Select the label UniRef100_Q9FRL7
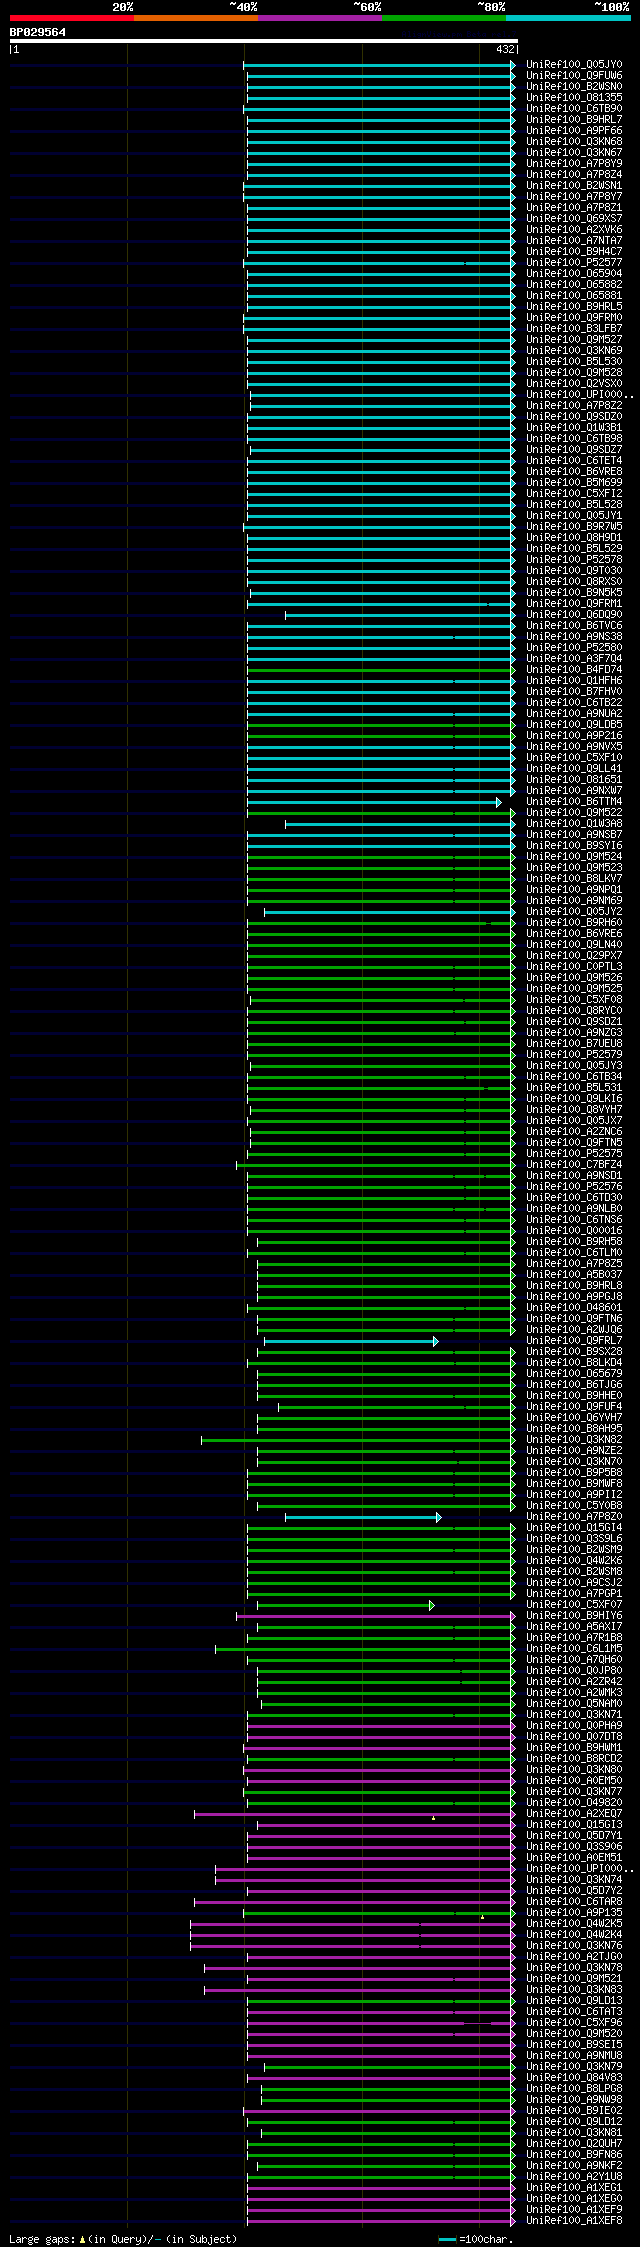Viewport: 640px width, 2247px height. coord(574,1340)
